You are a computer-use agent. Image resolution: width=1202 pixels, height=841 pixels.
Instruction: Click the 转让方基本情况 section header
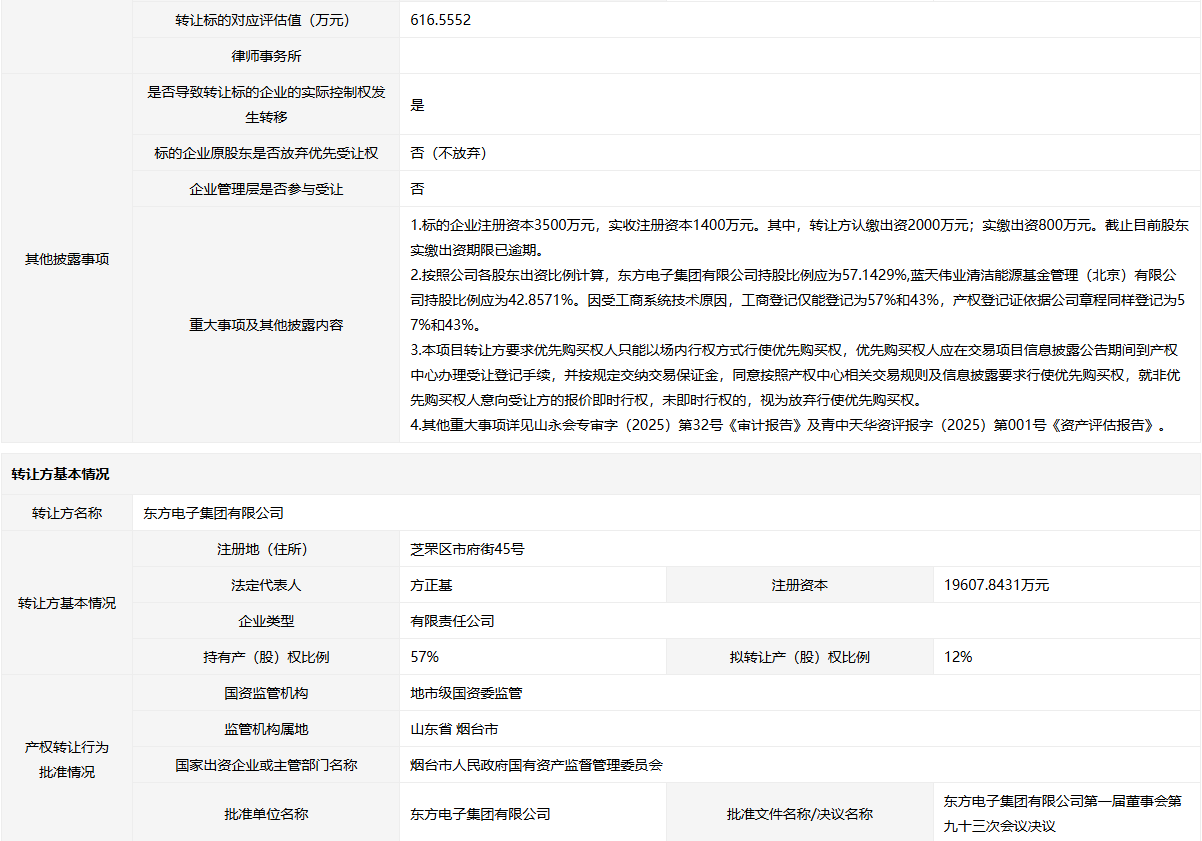click(x=61, y=474)
